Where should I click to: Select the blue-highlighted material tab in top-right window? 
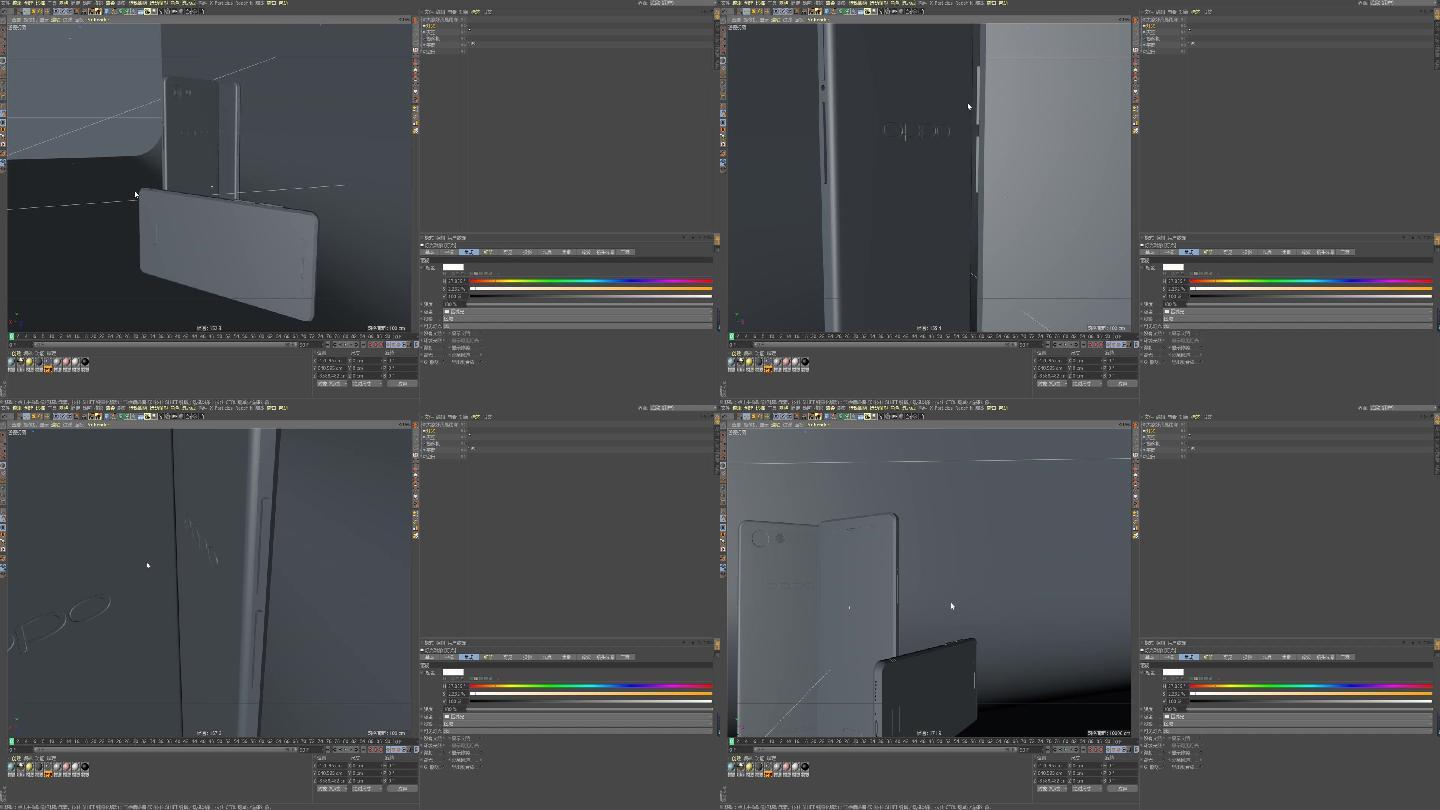coord(1189,252)
